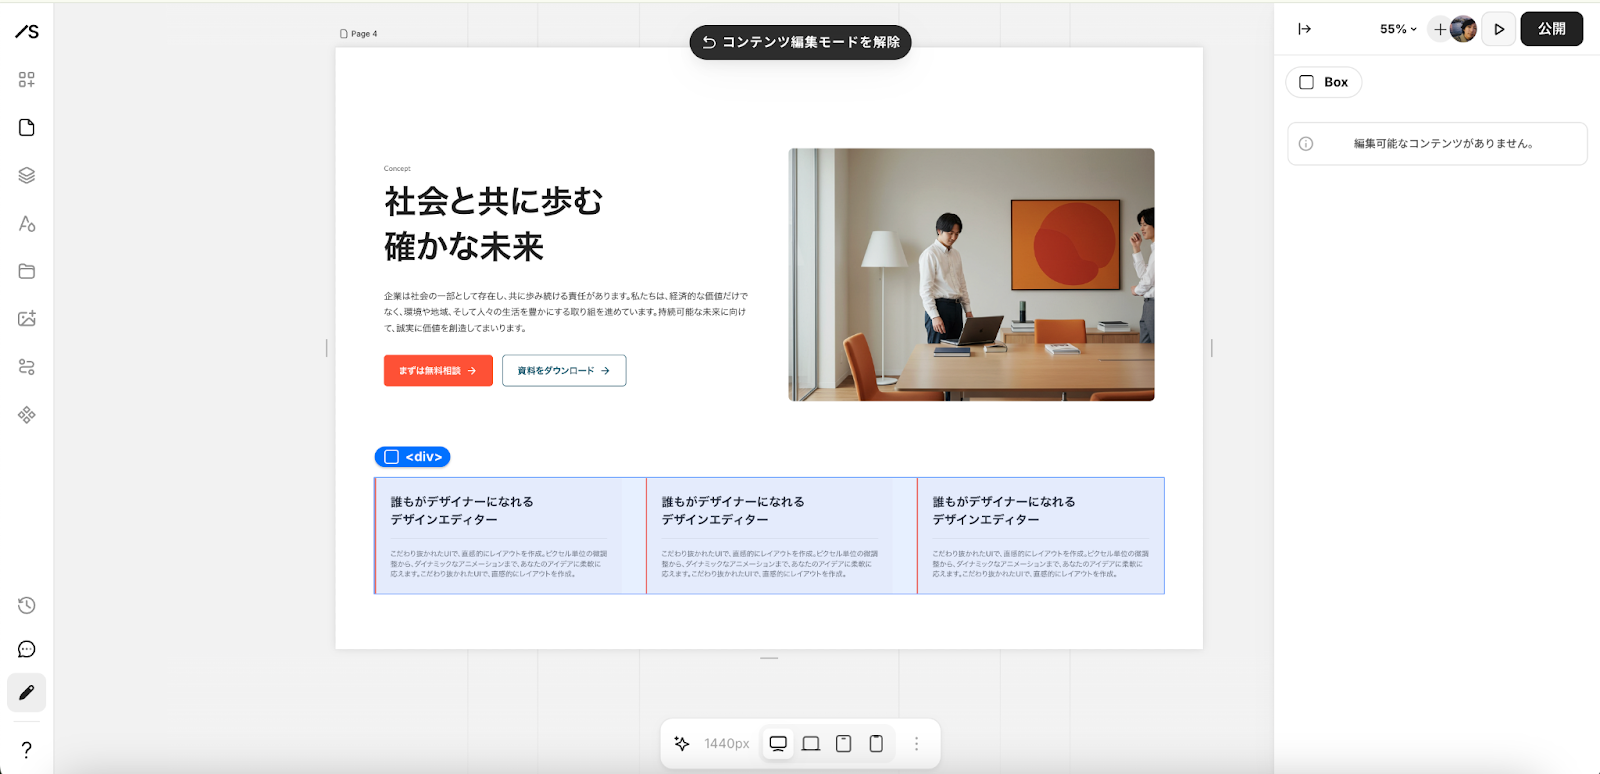Open the image assets panel
The image size is (1600, 774).
[x=27, y=319]
